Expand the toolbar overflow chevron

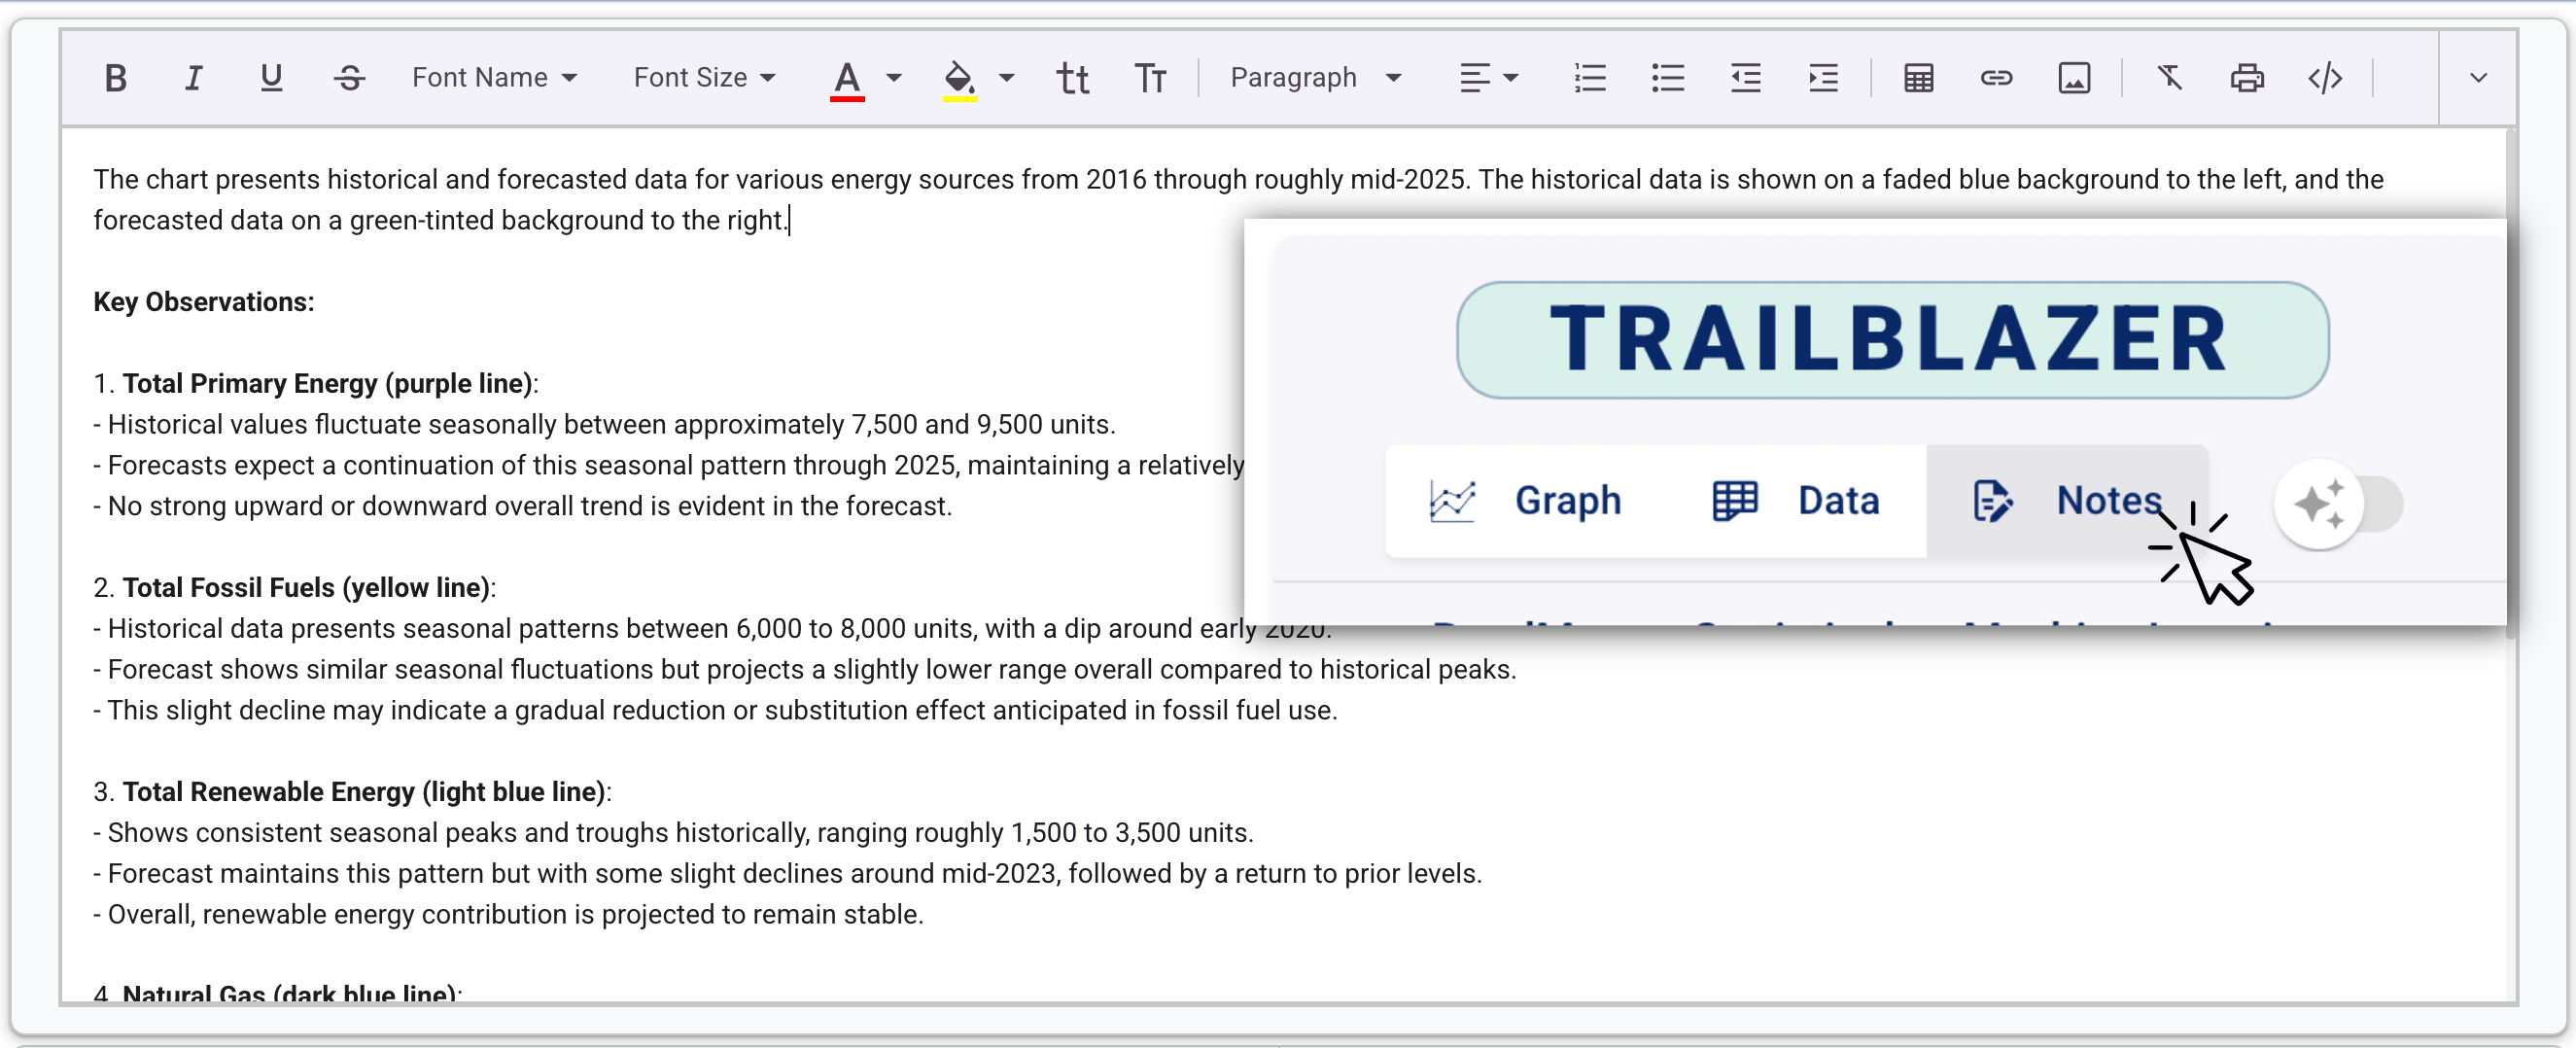(2479, 77)
